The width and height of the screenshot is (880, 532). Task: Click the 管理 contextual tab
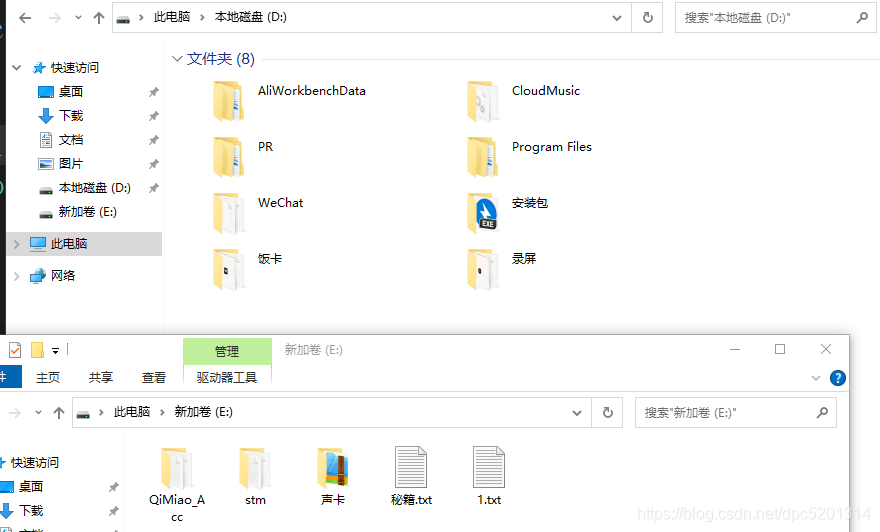point(227,351)
